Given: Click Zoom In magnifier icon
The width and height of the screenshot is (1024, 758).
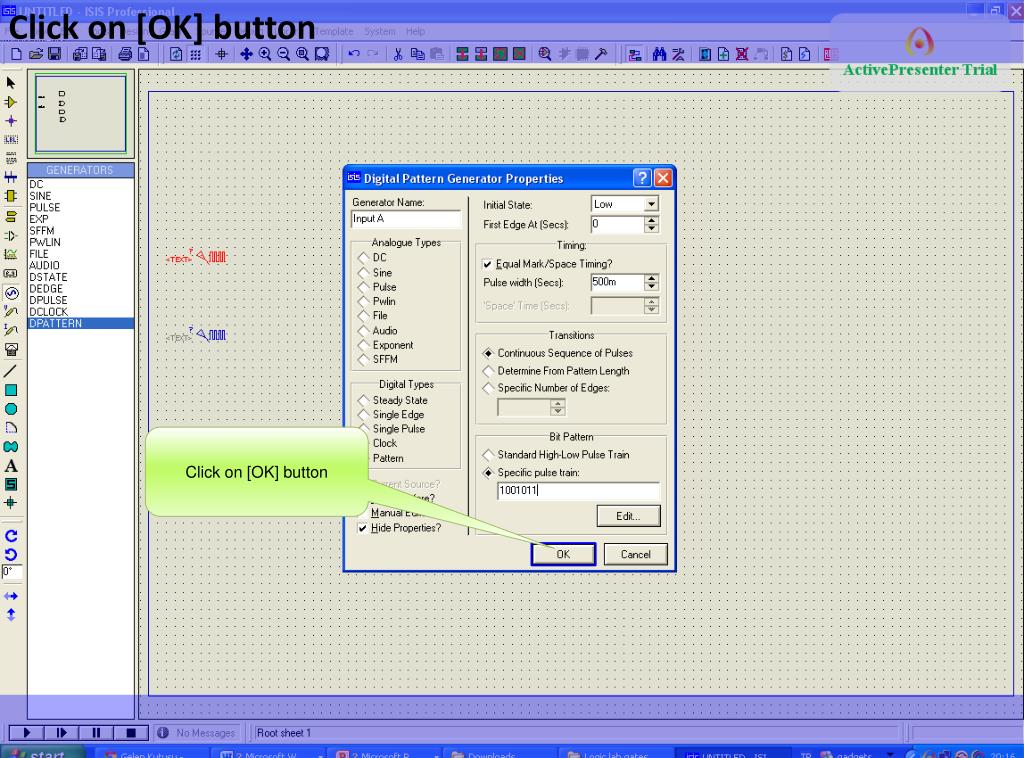Looking at the screenshot, I should pos(264,54).
